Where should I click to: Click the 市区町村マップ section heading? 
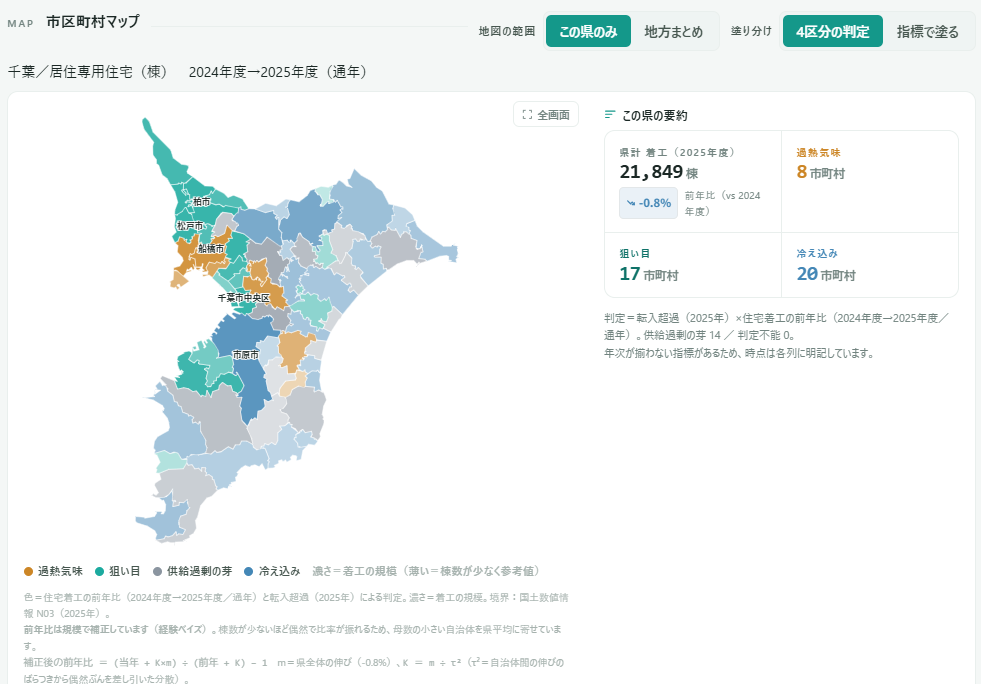pos(93,22)
